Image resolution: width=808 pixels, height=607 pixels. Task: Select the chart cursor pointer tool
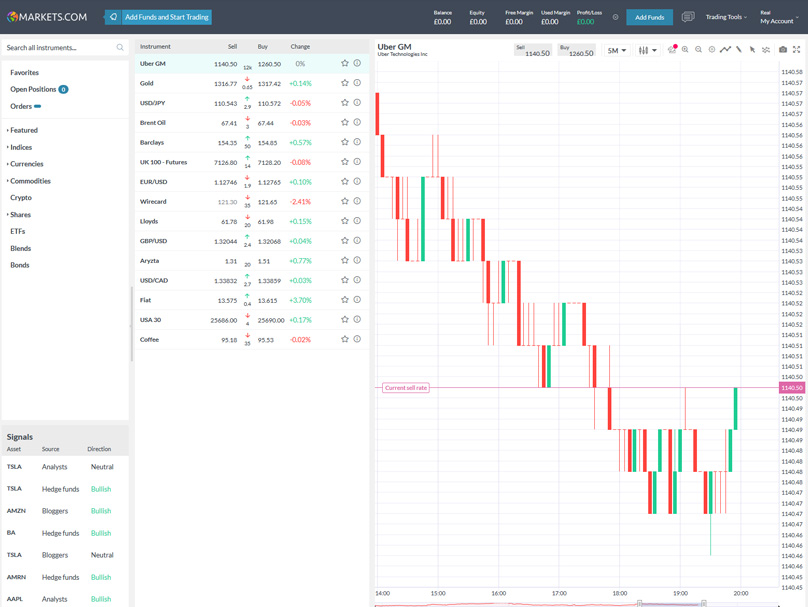click(x=752, y=50)
